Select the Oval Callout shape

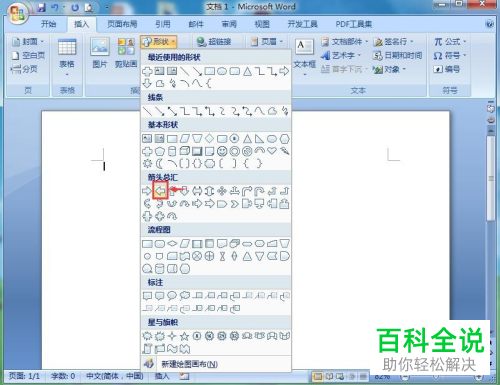click(172, 296)
